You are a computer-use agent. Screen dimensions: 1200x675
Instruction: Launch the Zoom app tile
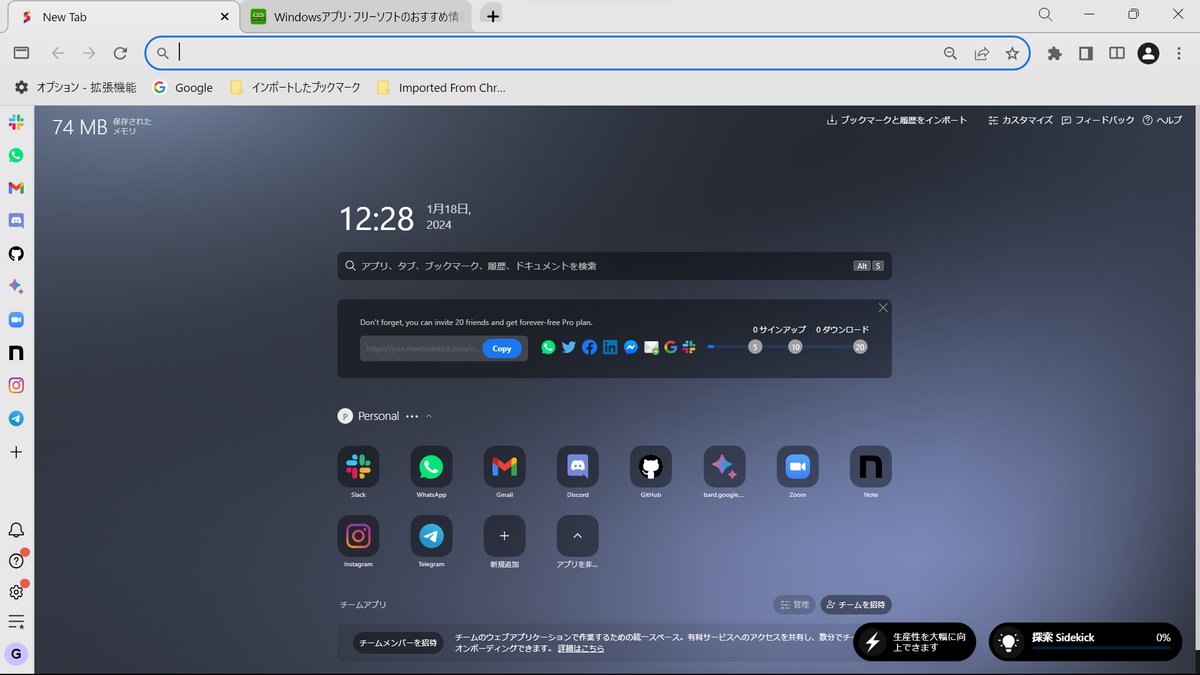[x=797, y=466]
